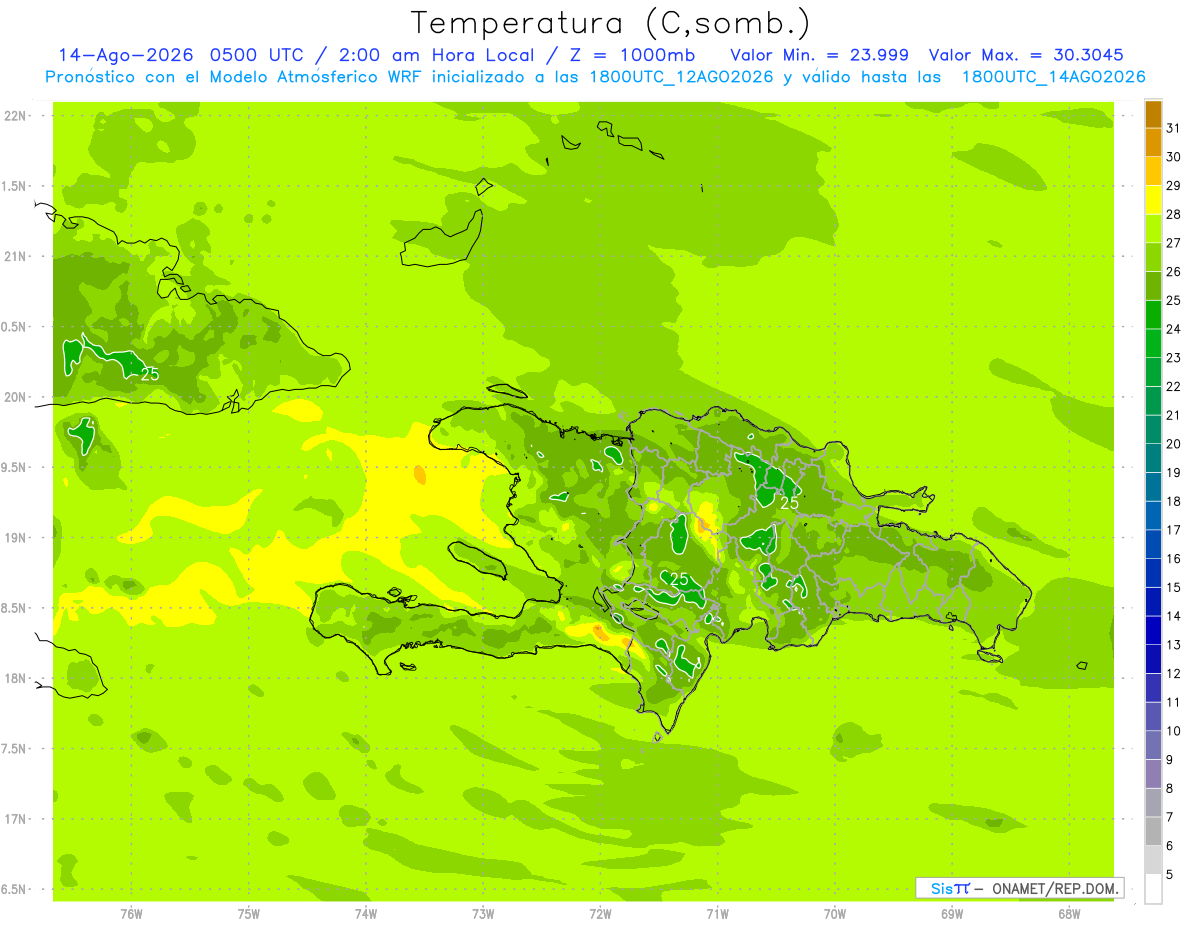Pick the teal legend swatch between 19 and 20

click(x=1153, y=458)
